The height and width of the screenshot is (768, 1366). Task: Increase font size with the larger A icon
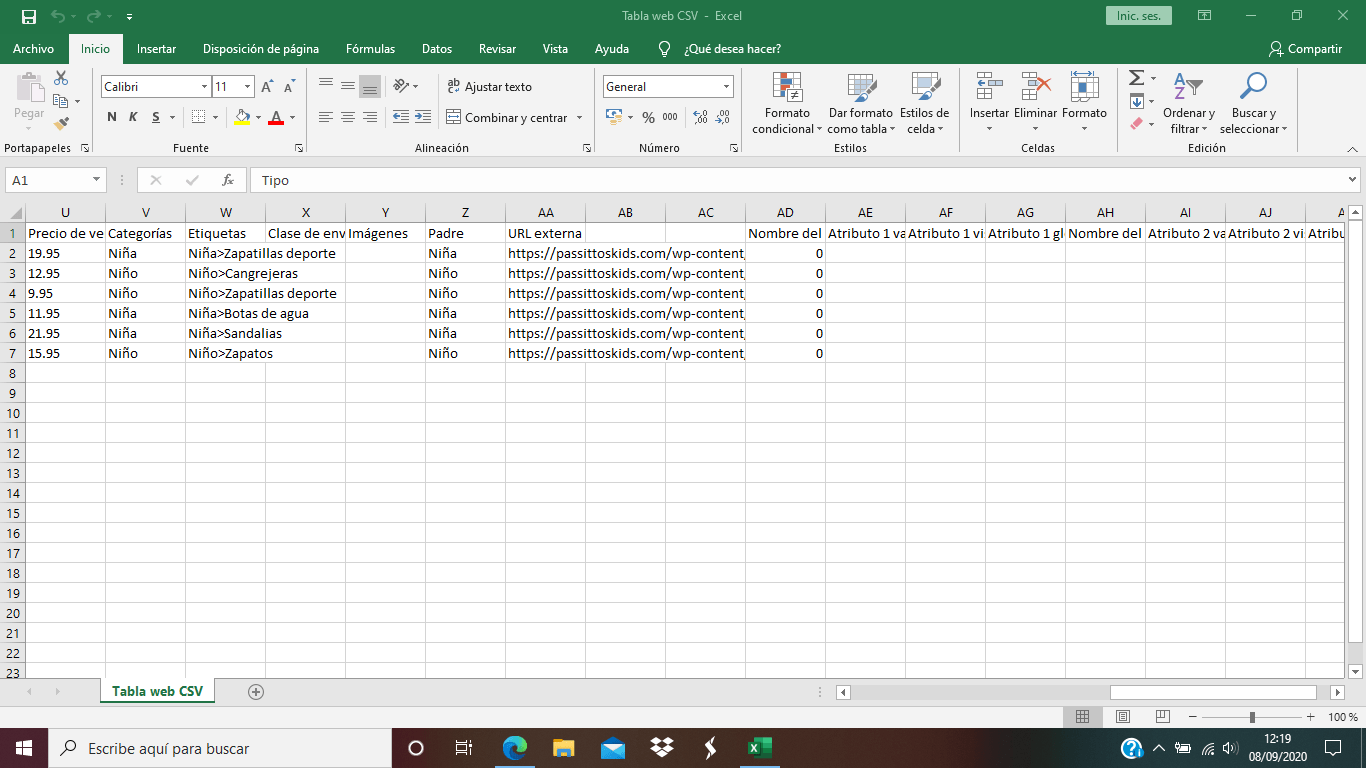tap(267, 87)
